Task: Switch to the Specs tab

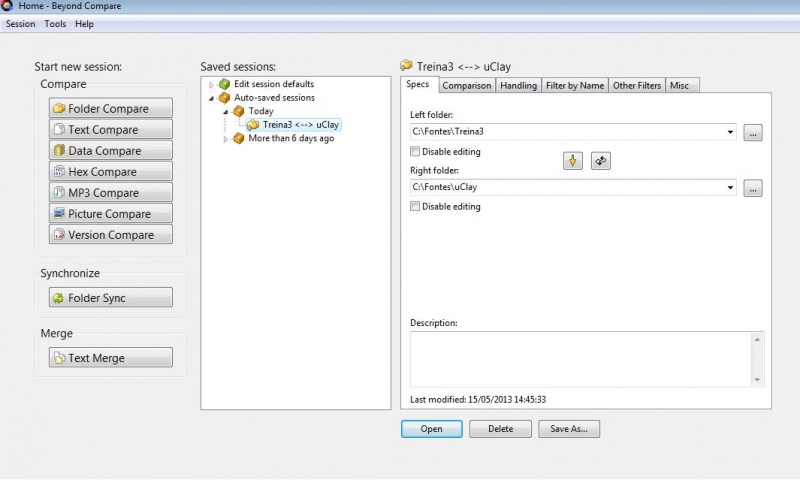Action: [418, 84]
